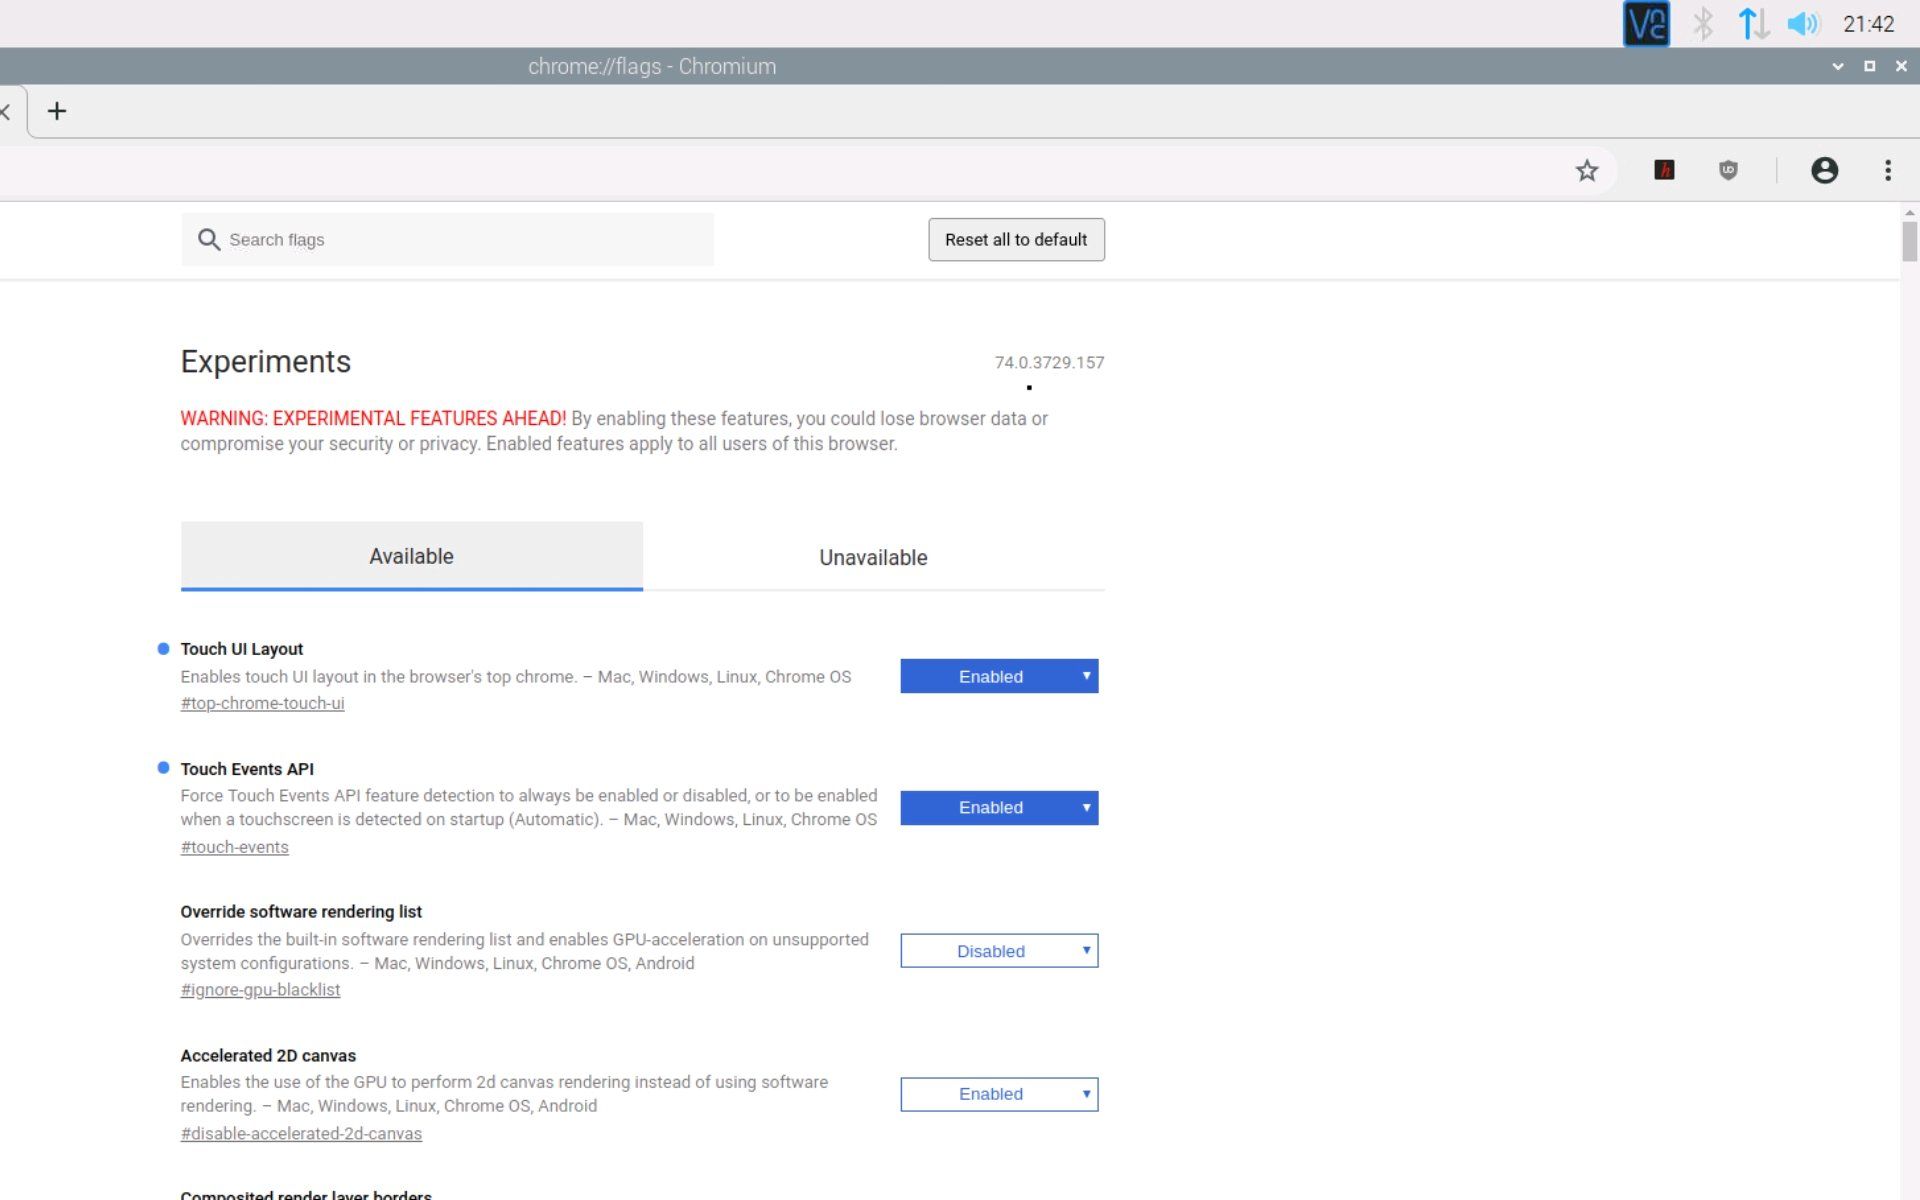The width and height of the screenshot is (1920, 1200).
Task: Switch to the Unavailable tab
Action: (x=873, y=557)
